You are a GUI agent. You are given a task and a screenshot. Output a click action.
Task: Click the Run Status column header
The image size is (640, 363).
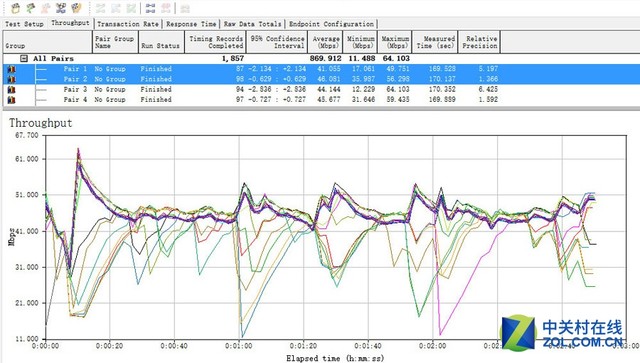(161, 42)
